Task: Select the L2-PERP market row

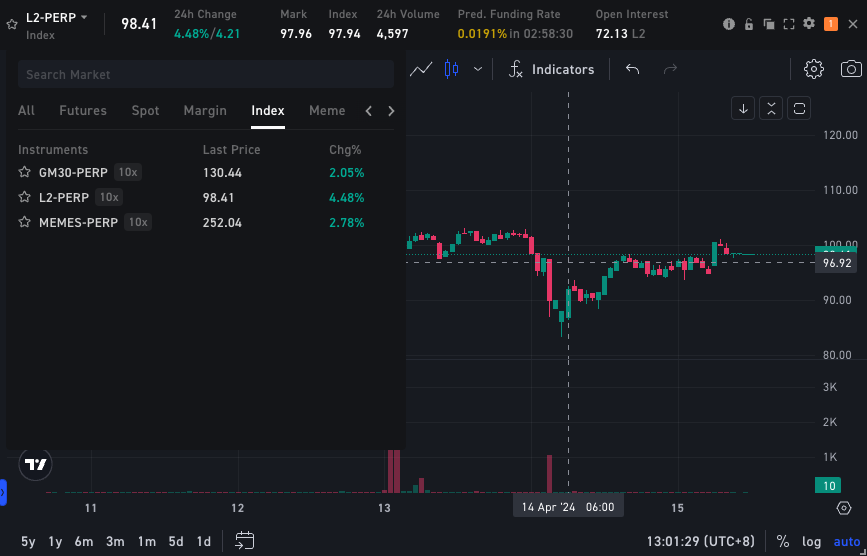Action: (x=206, y=197)
